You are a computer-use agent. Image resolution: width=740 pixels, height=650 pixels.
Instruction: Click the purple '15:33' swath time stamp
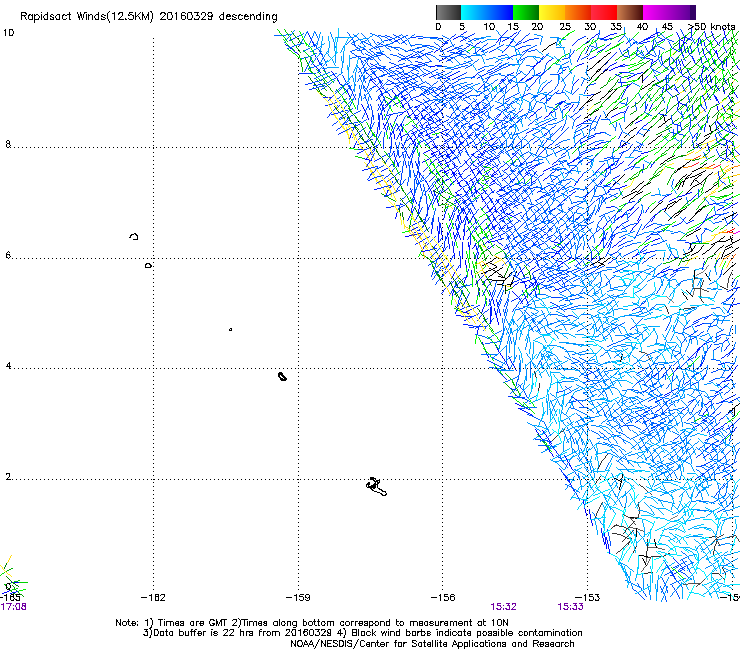pyautogui.click(x=571, y=607)
